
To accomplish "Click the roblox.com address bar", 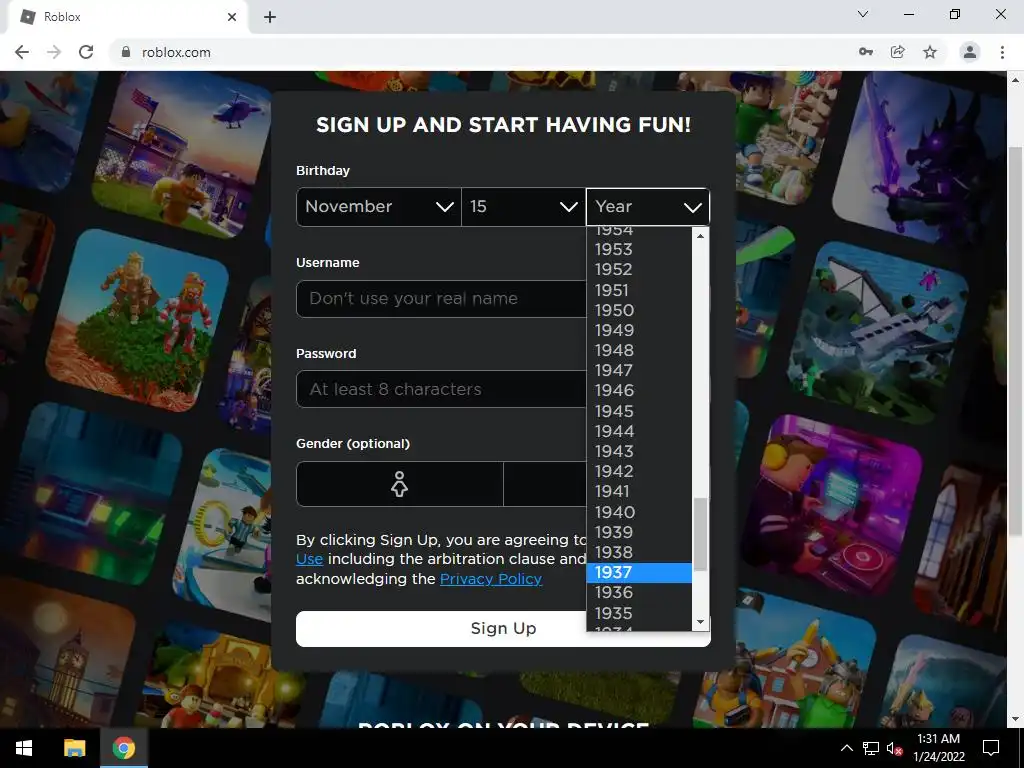I will [x=483, y=52].
